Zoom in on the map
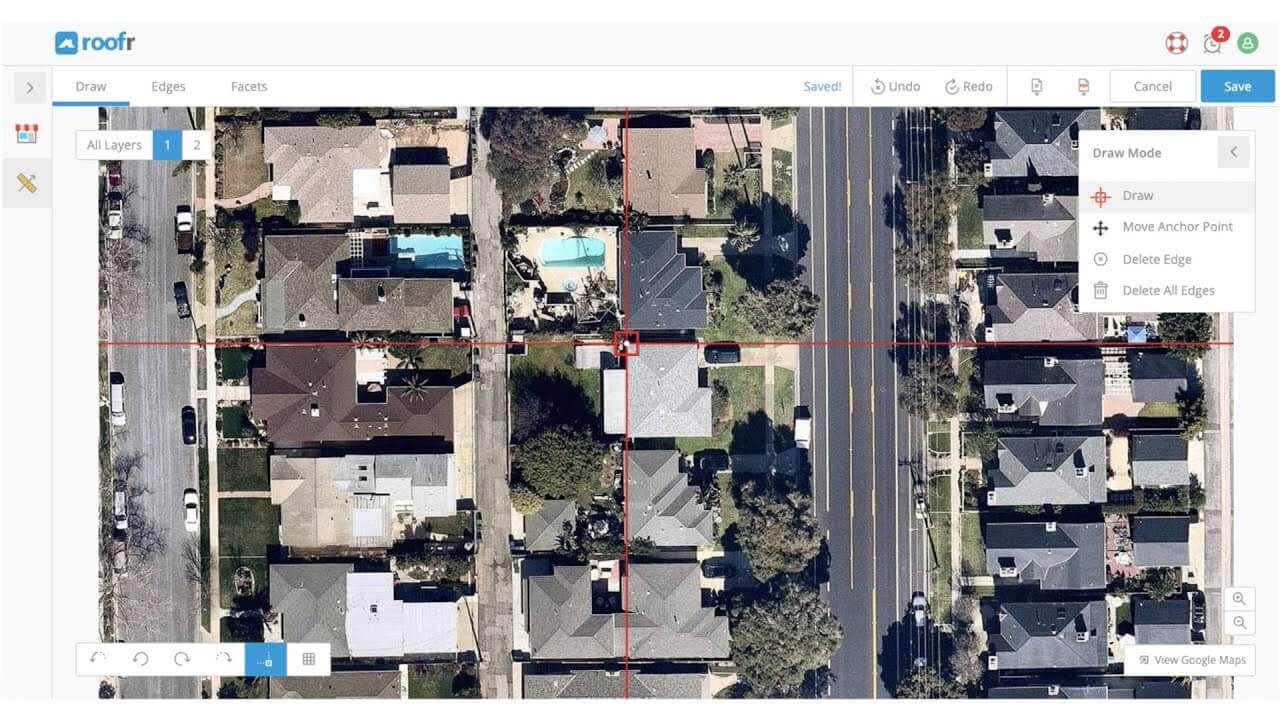 click(x=1239, y=599)
